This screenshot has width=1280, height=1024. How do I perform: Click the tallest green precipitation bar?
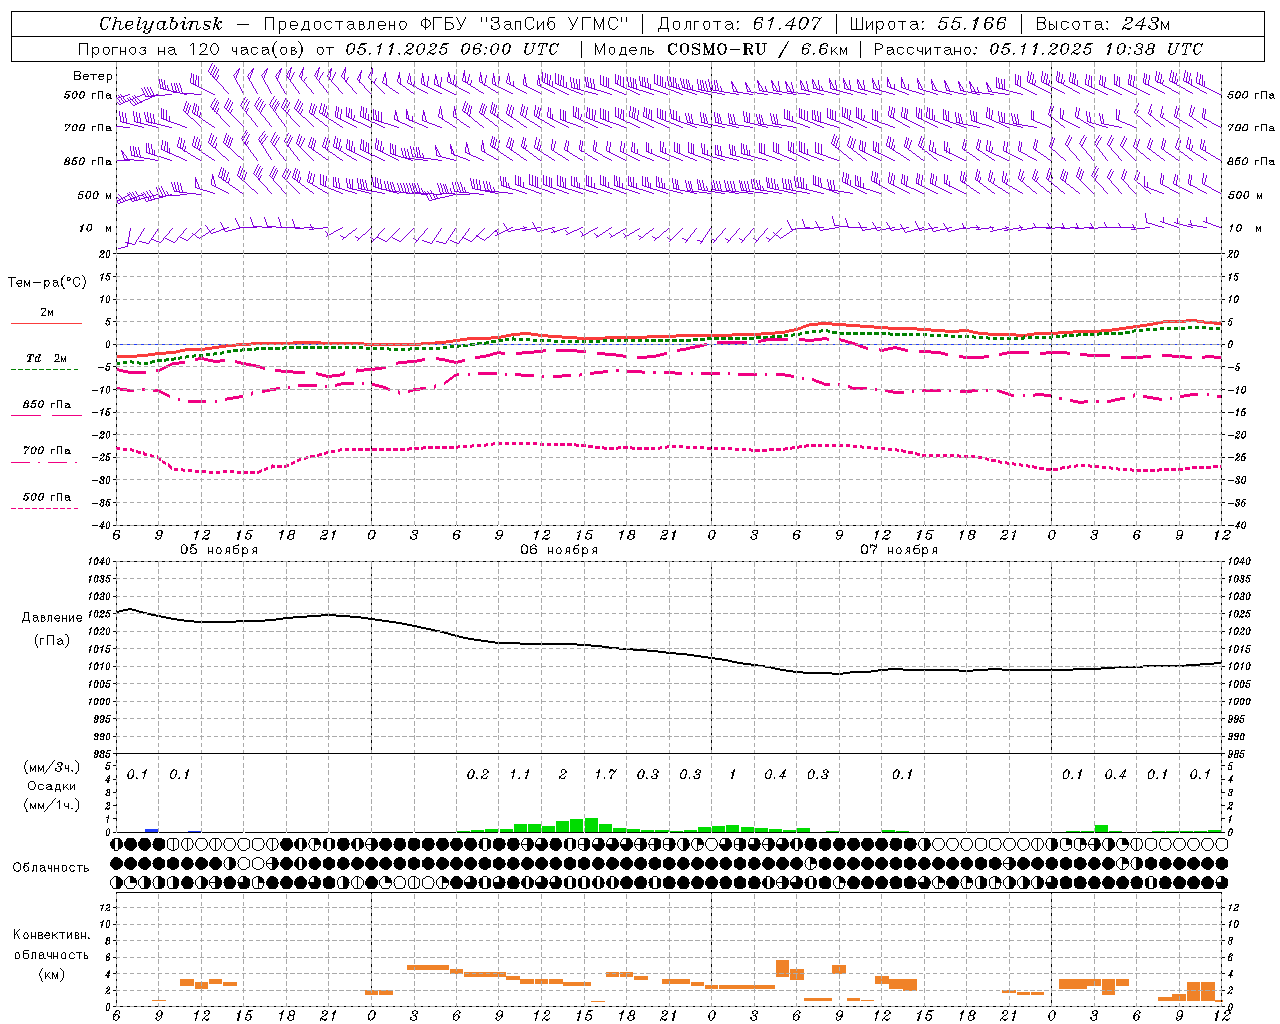[x=591, y=825]
